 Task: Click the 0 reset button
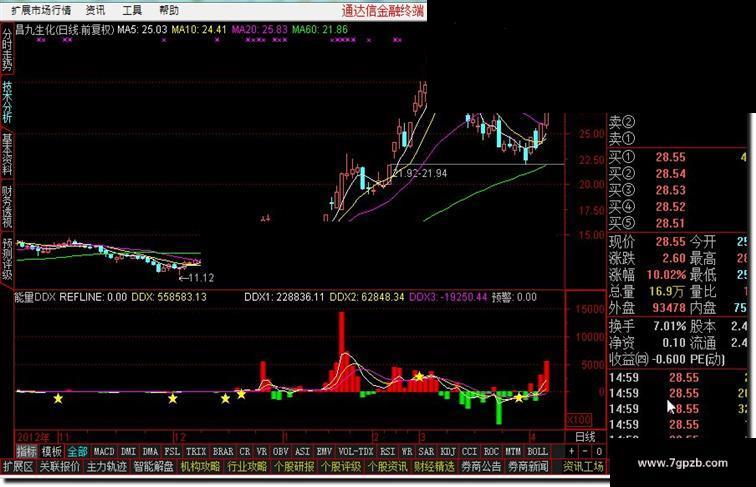(x=598, y=452)
